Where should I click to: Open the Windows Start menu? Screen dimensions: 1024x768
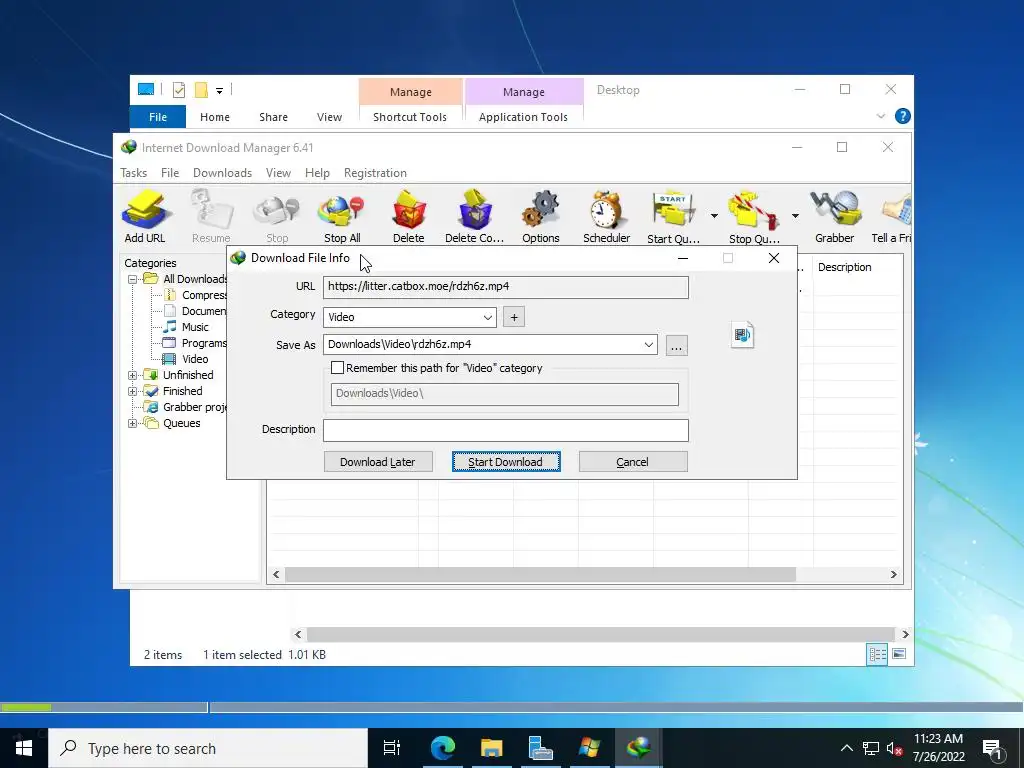24,748
